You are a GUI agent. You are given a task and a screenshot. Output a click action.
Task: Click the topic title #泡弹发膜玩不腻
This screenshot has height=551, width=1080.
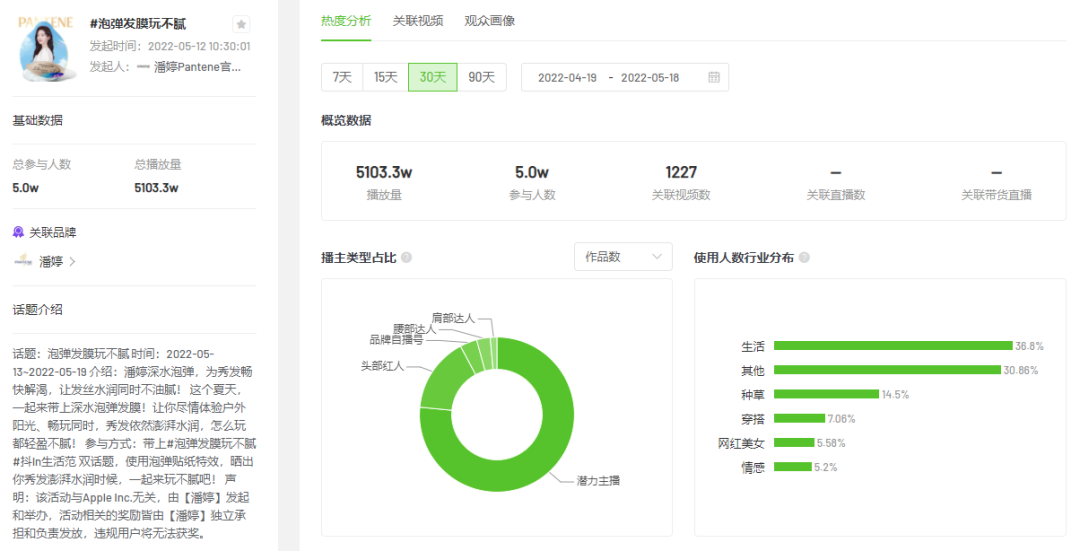[x=138, y=24]
